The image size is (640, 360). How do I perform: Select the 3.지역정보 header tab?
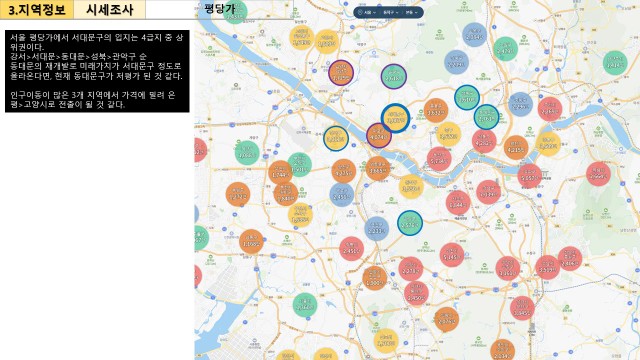37,9
